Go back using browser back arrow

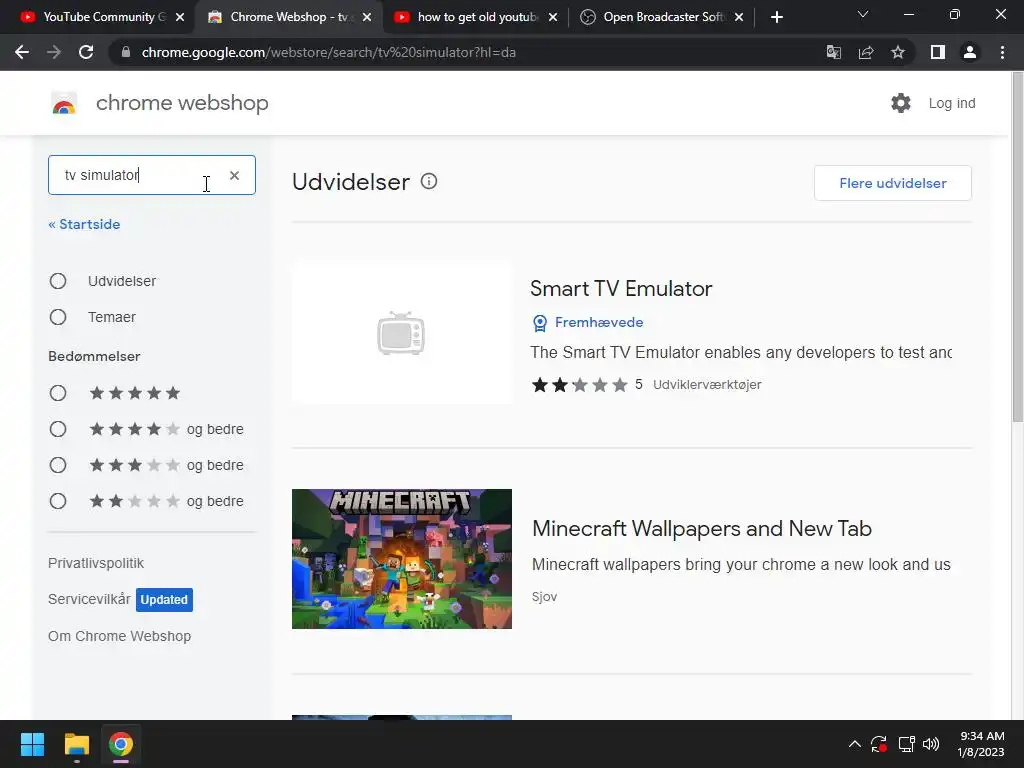tap(22, 52)
